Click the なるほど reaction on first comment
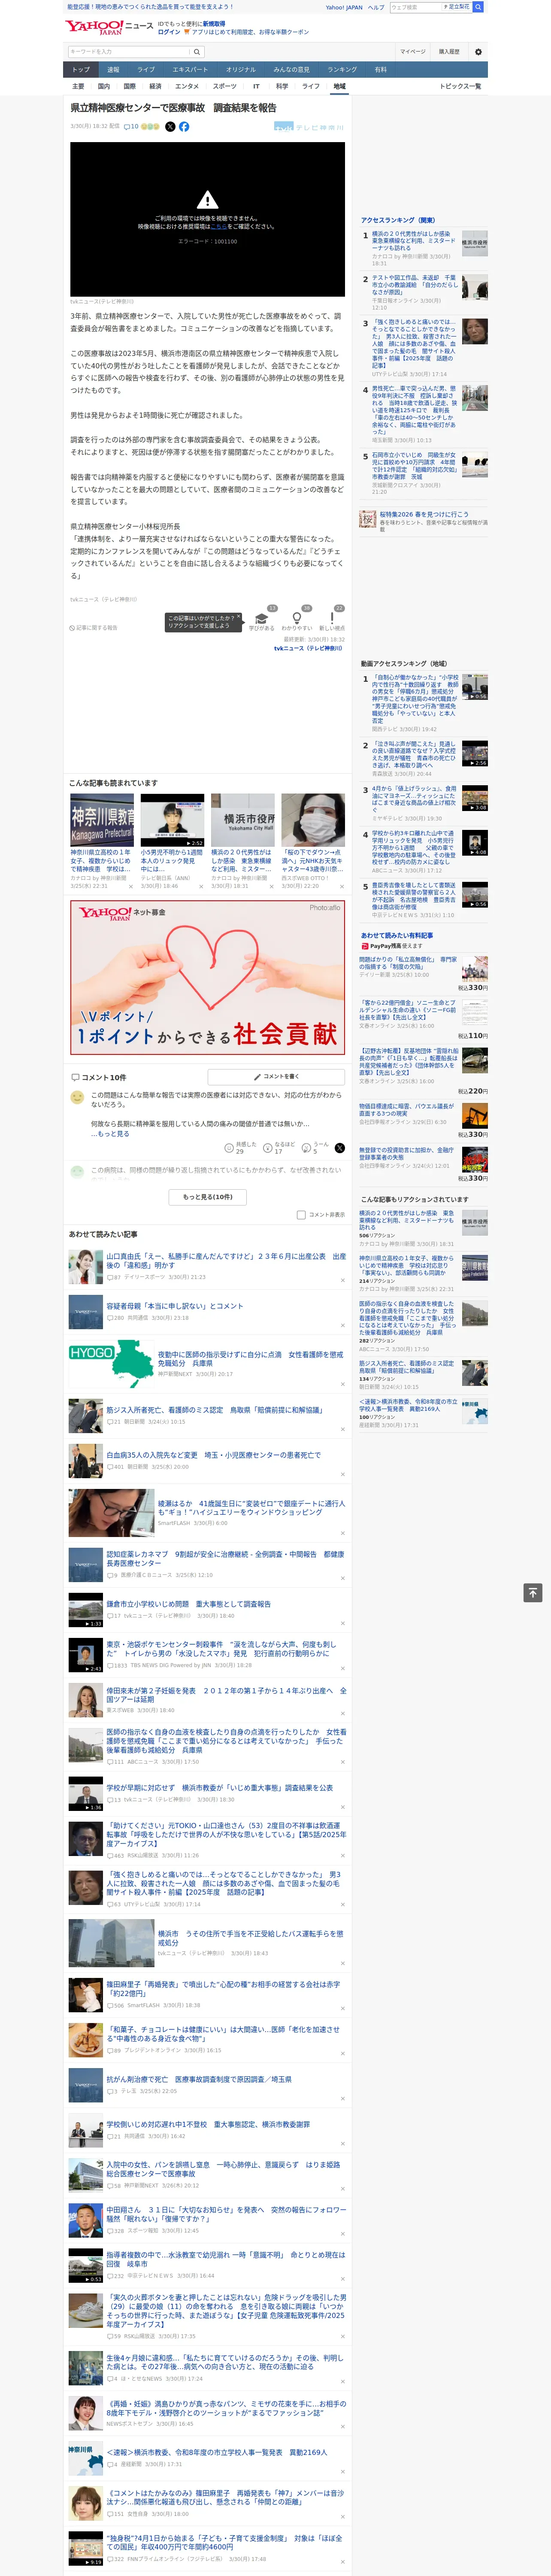The image size is (551, 2576). [268, 1148]
